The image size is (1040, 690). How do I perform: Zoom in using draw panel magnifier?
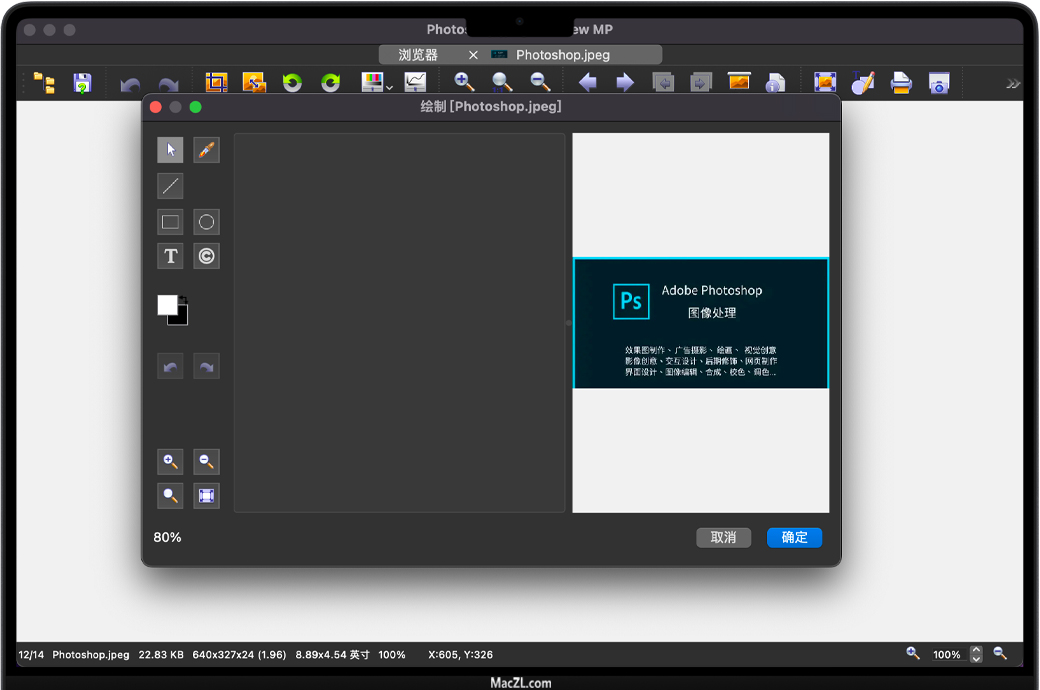[x=170, y=461]
